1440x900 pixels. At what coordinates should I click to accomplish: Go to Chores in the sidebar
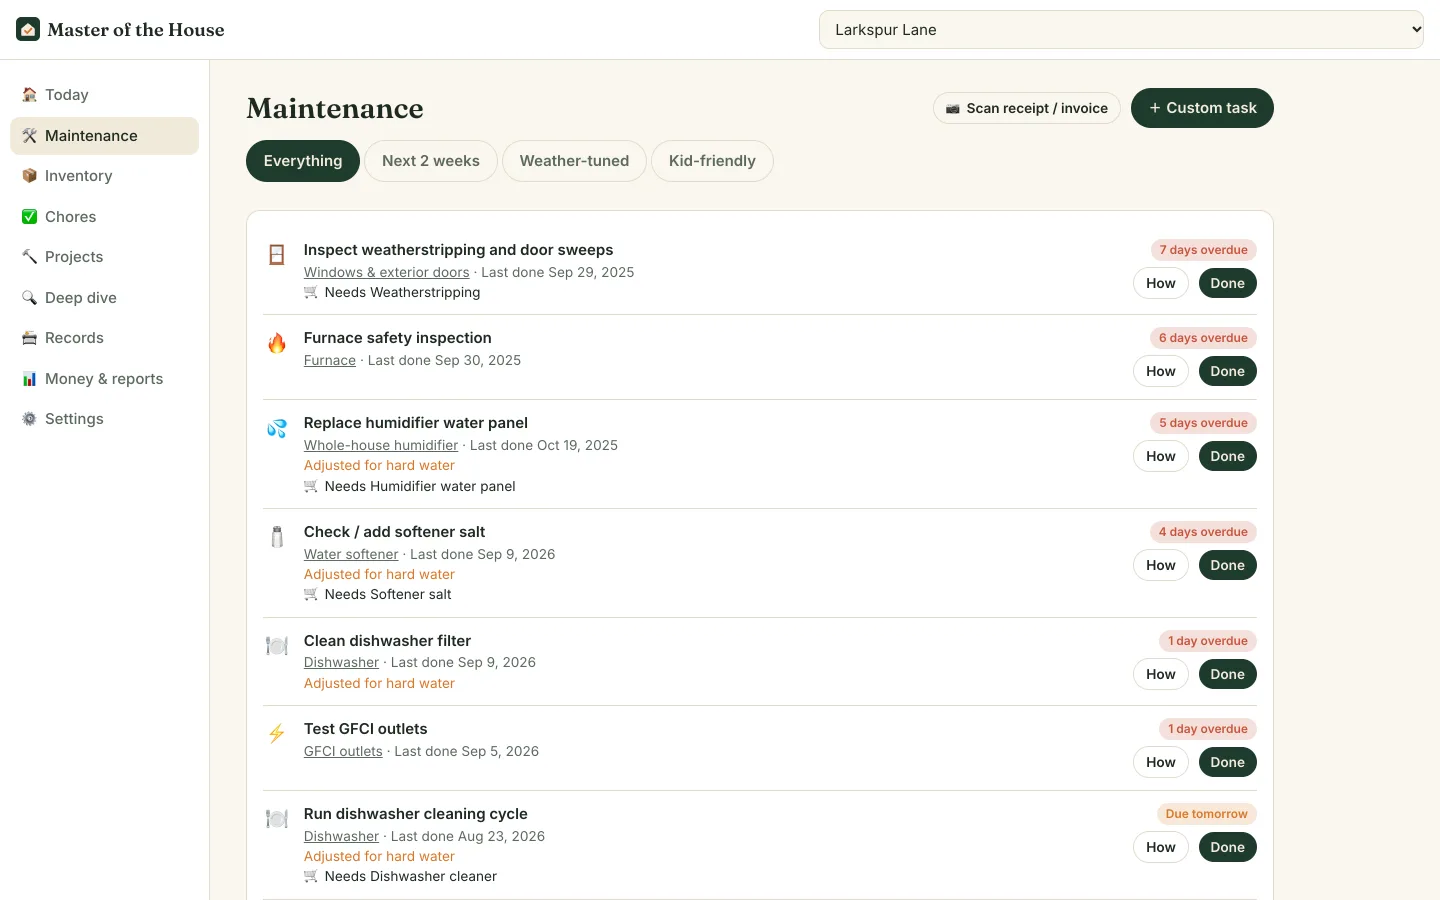(104, 217)
